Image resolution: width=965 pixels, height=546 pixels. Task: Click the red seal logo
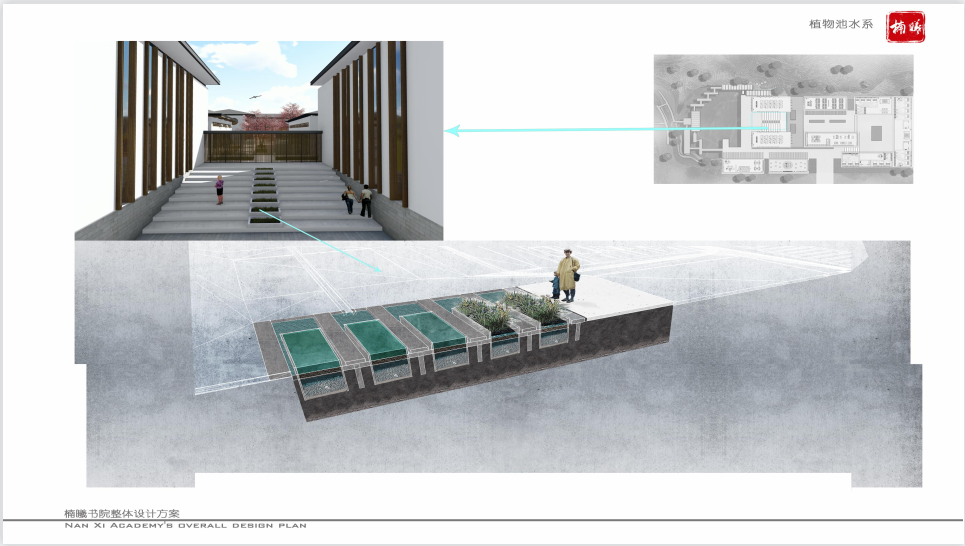coord(906,27)
